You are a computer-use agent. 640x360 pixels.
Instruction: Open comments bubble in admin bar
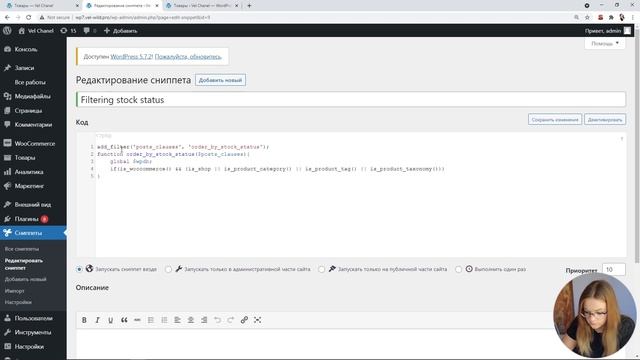[90, 31]
